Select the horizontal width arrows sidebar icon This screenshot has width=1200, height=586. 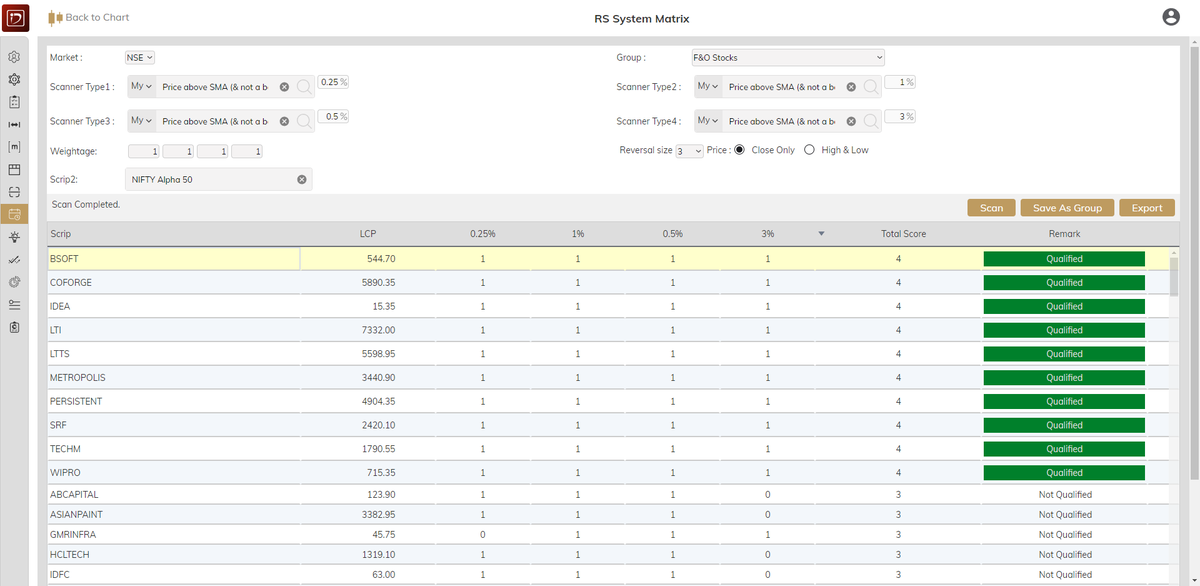15,125
